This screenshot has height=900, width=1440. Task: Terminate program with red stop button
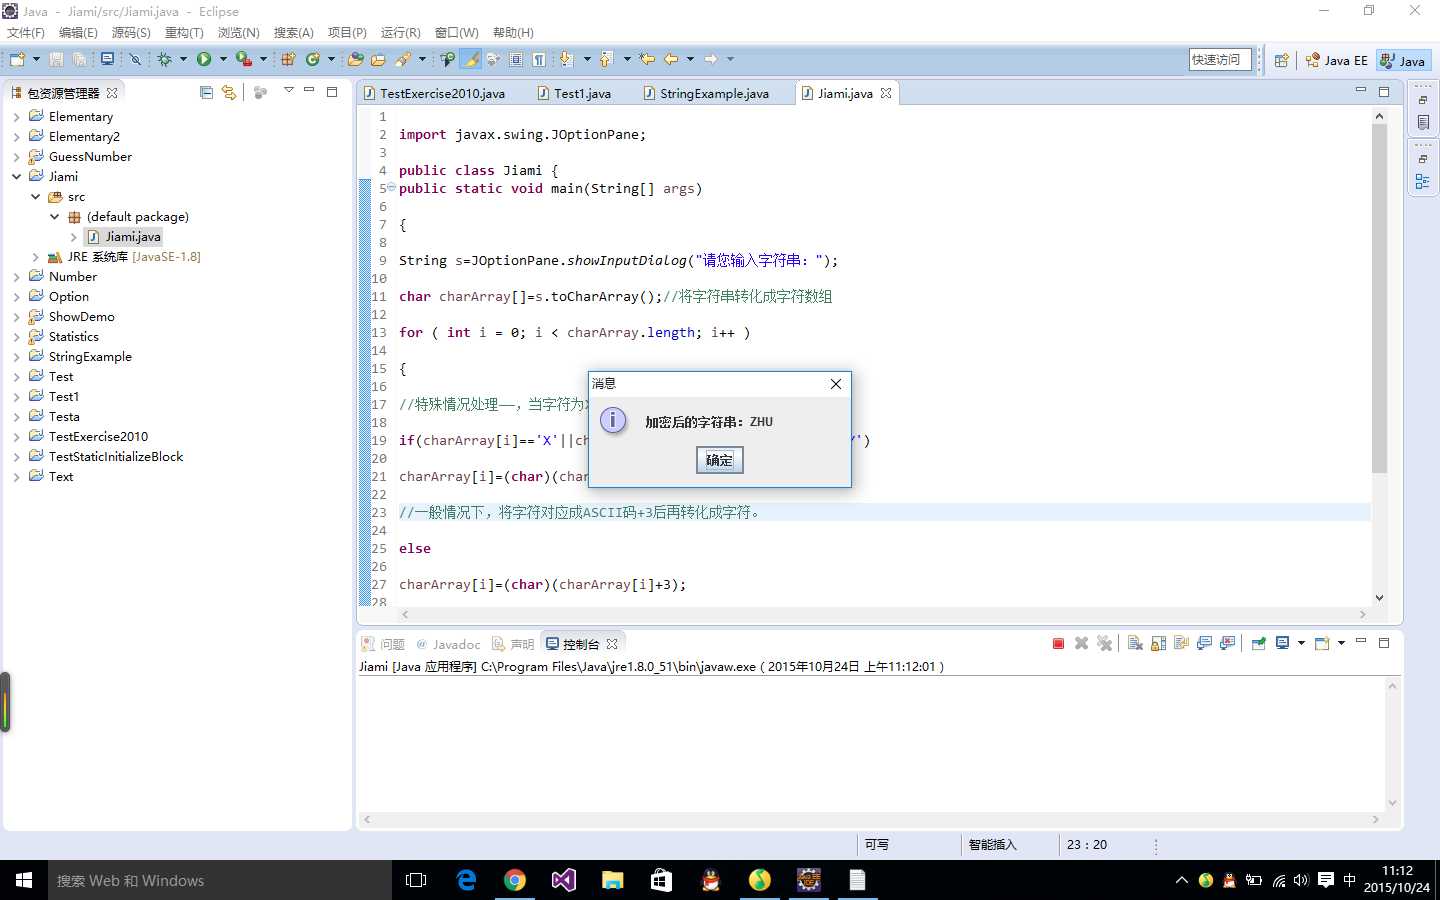(x=1058, y=644)
